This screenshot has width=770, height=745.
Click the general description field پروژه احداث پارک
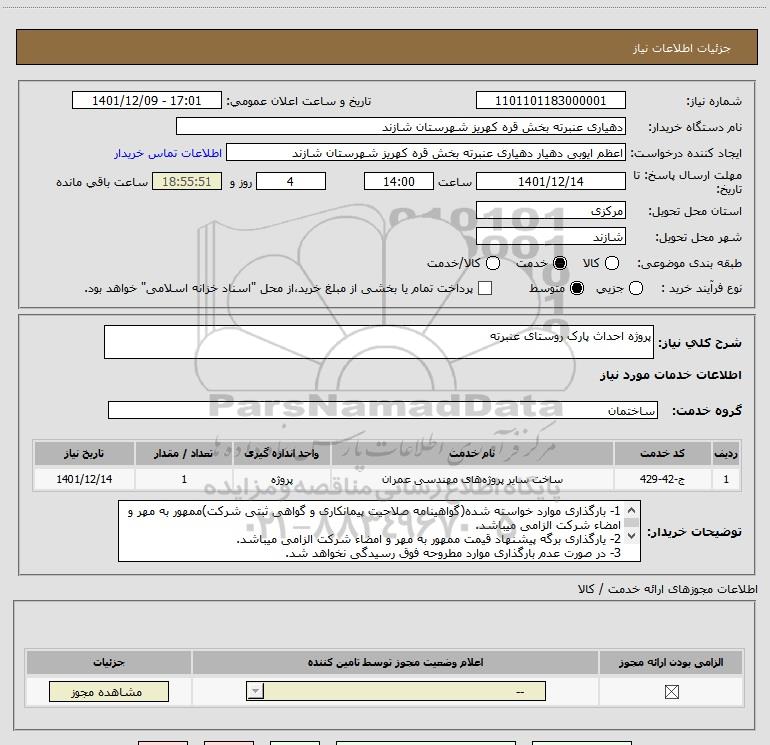tap(379, 342)
